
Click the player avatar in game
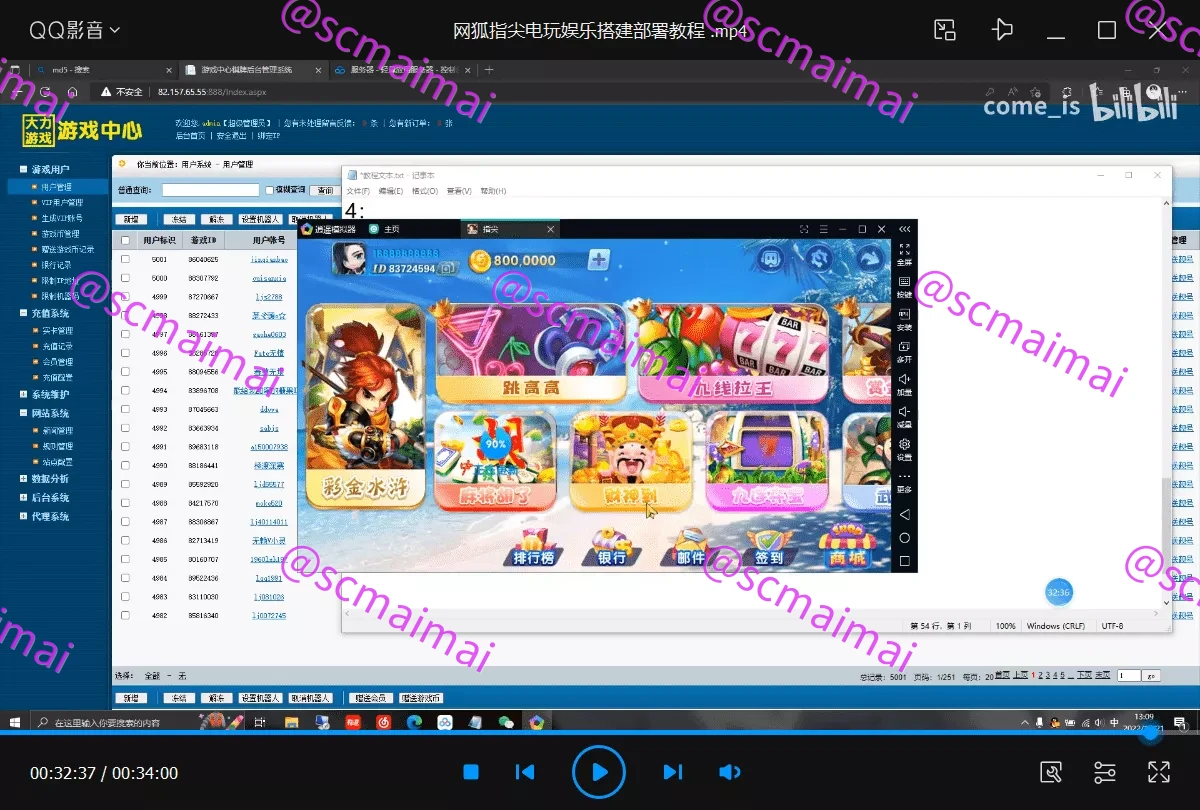click(351, 259)
